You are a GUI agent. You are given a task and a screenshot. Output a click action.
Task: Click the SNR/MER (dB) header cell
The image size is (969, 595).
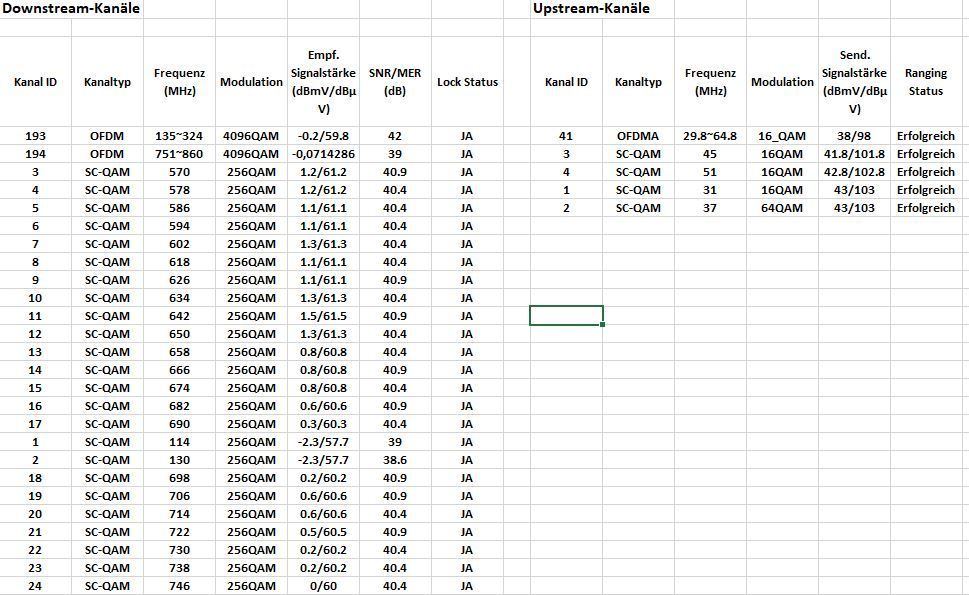click(x=395, y=82)
